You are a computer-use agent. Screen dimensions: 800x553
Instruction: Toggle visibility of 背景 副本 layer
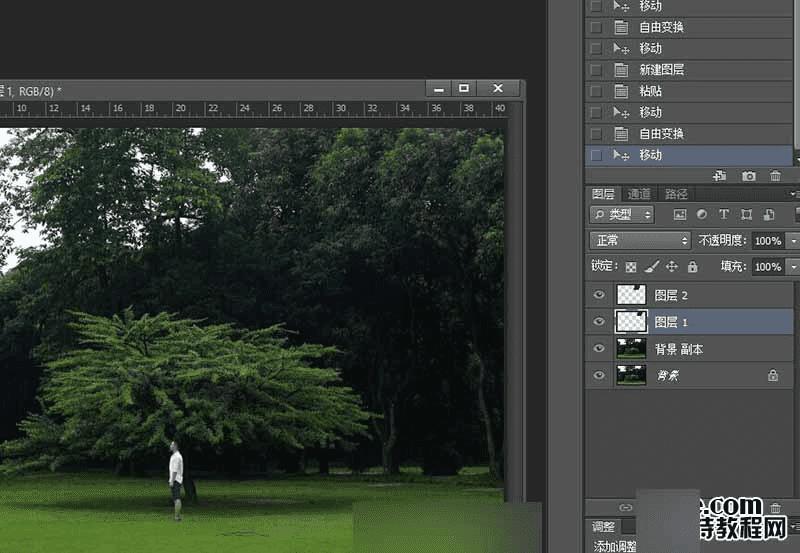(x=599, y=349)
